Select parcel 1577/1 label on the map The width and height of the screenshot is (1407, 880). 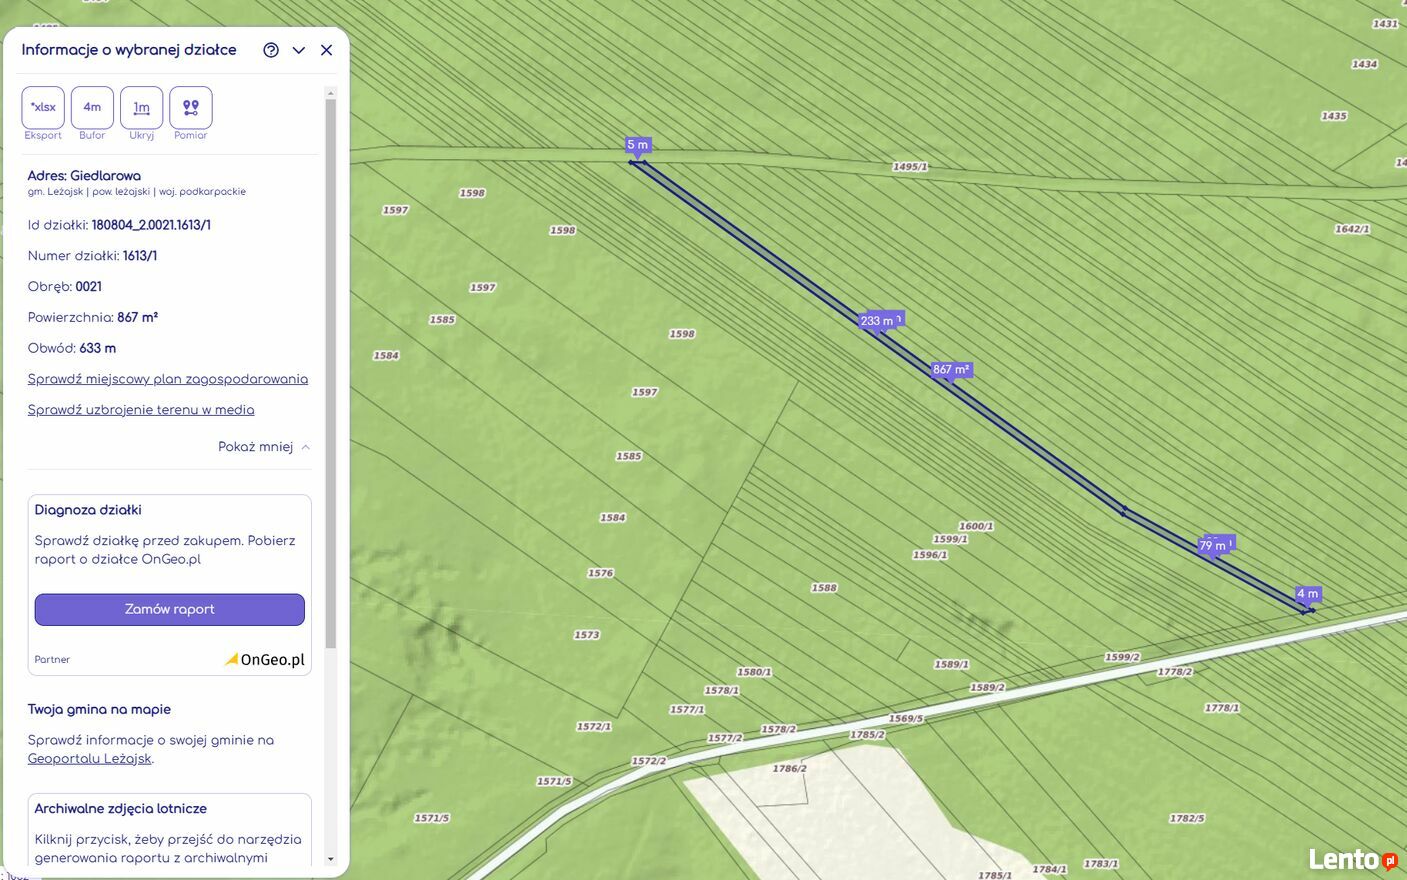point(687,709)
